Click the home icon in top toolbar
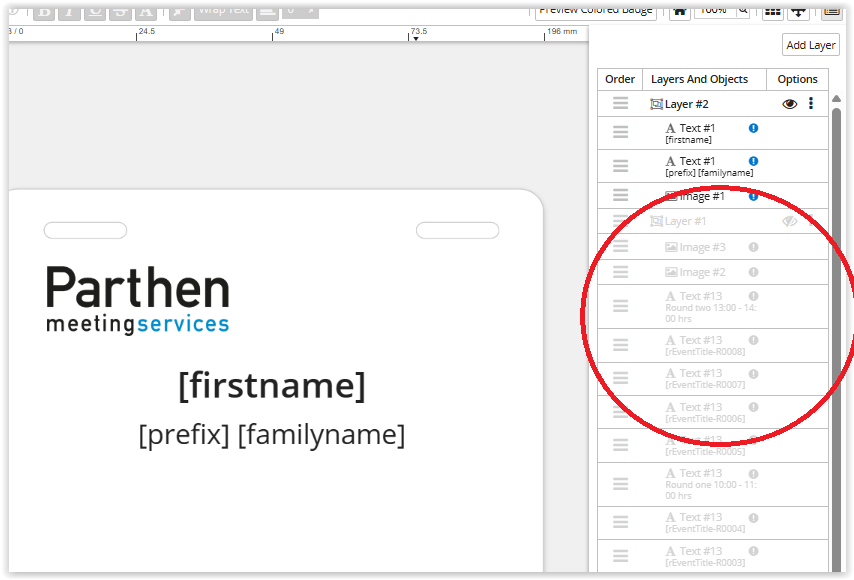Viewport: 854px width, 580px height. (680, 10)
